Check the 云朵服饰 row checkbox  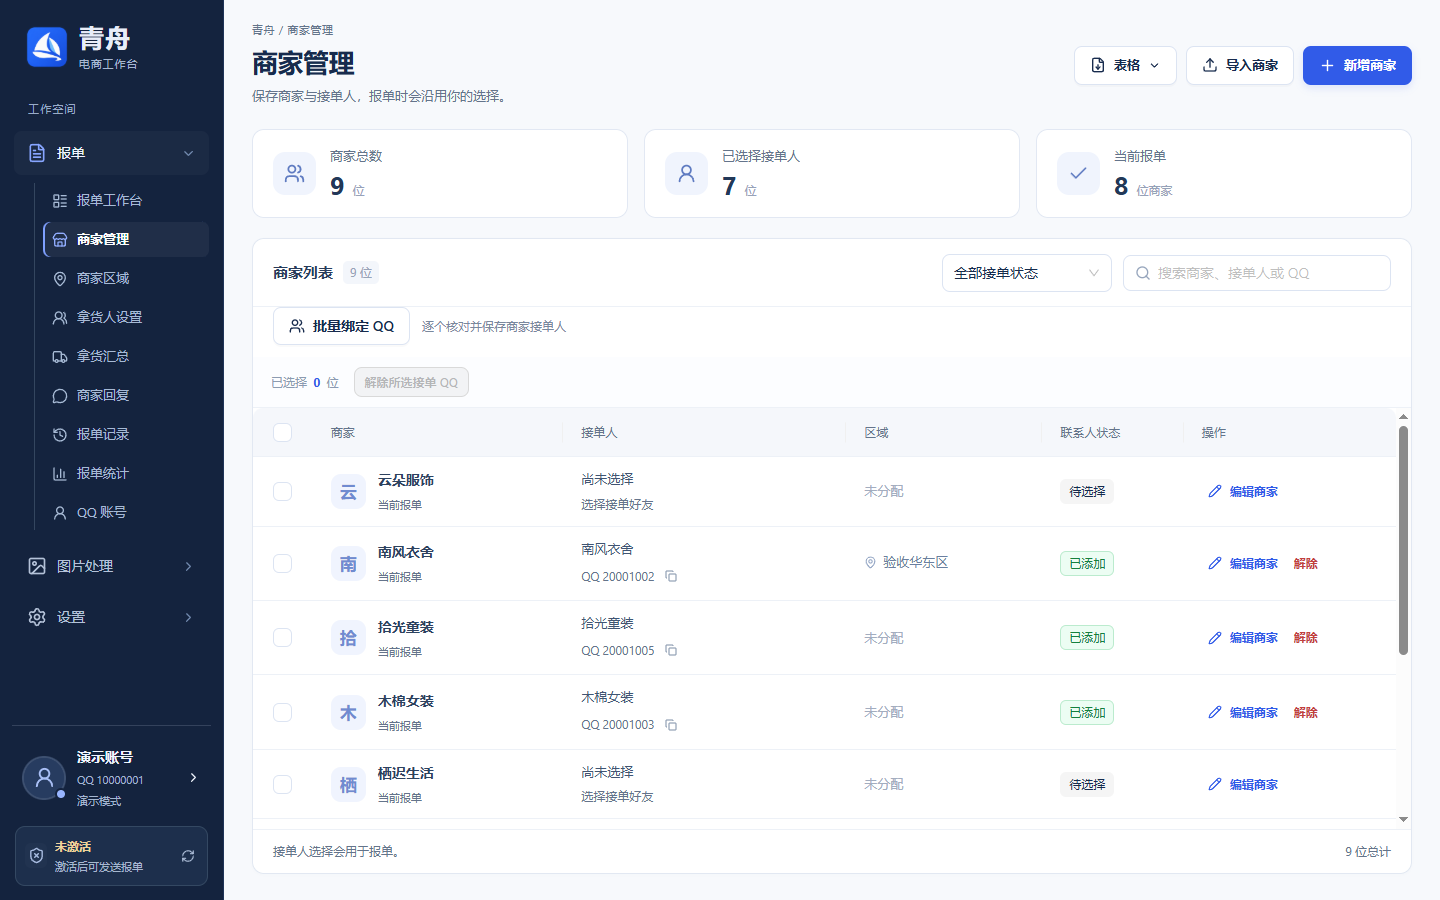tap(283, 492)
